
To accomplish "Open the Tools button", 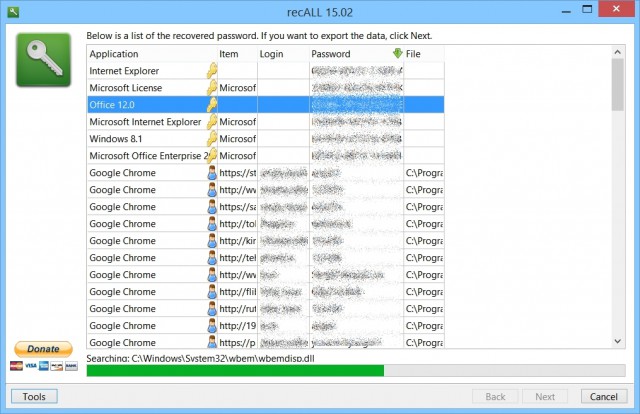I will (x=34, y=396).
